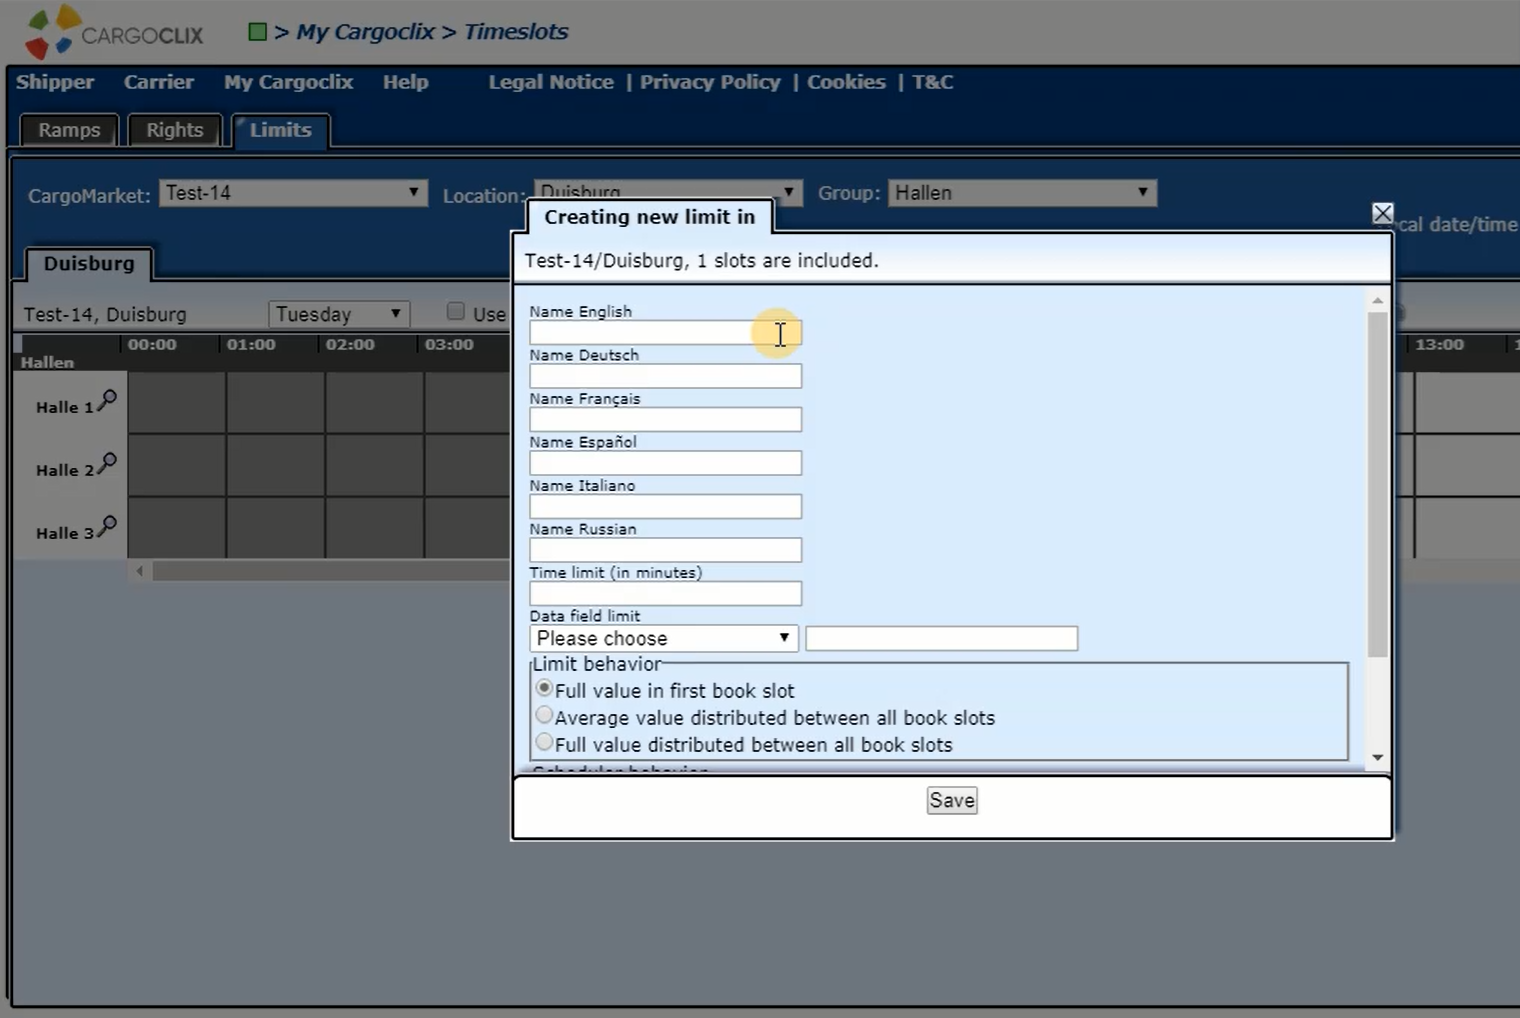Click the magnifier icon next to Halle 2

pyautogui.click(x=107, y=463)
